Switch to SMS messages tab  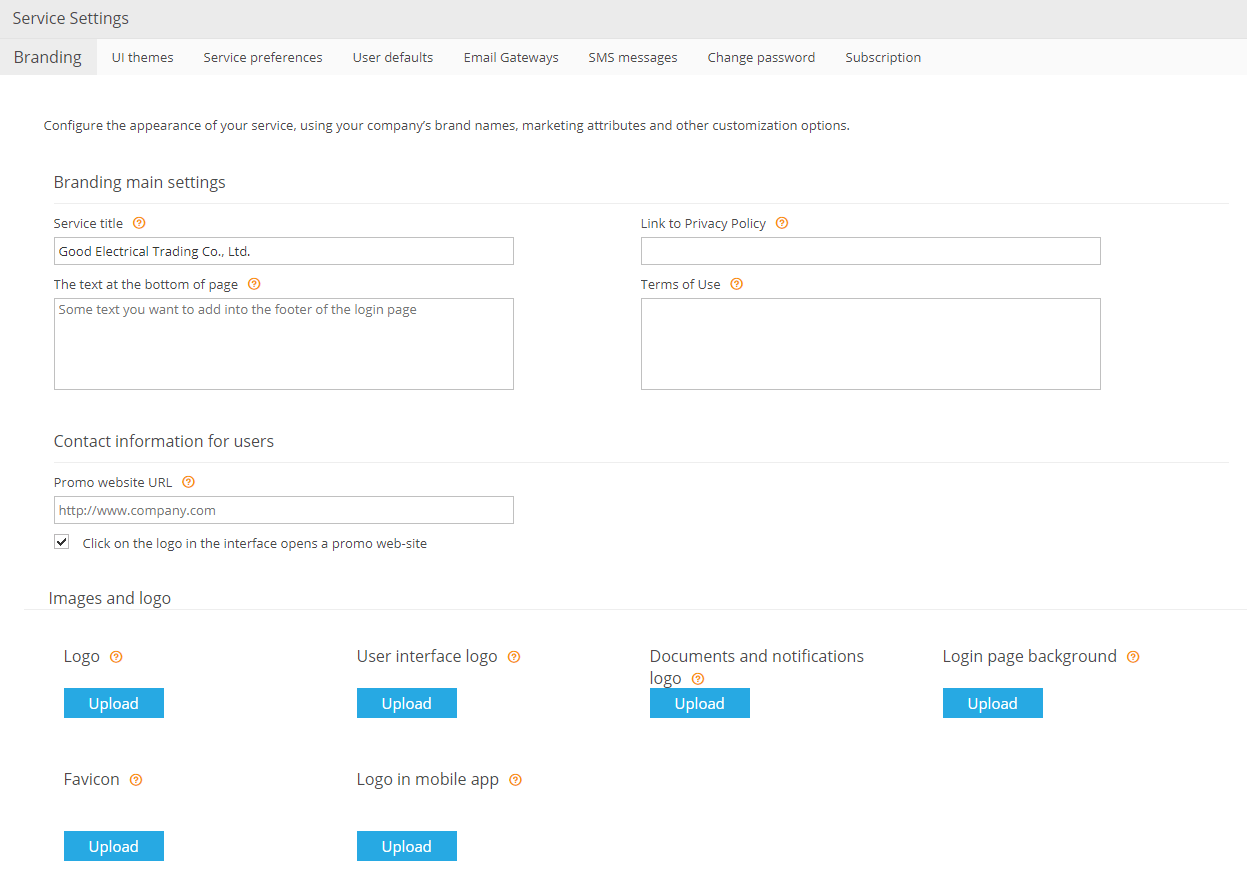633,57
